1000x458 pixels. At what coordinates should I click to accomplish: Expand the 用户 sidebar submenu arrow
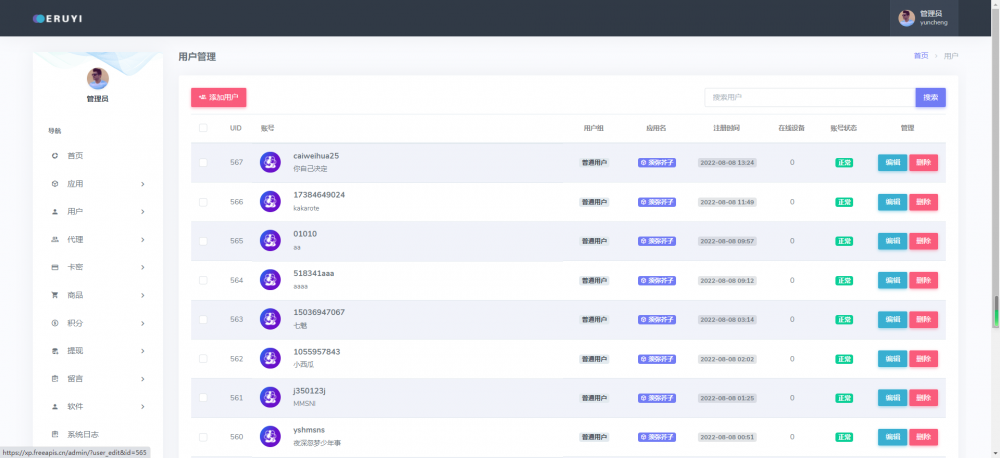pos(143,212)
